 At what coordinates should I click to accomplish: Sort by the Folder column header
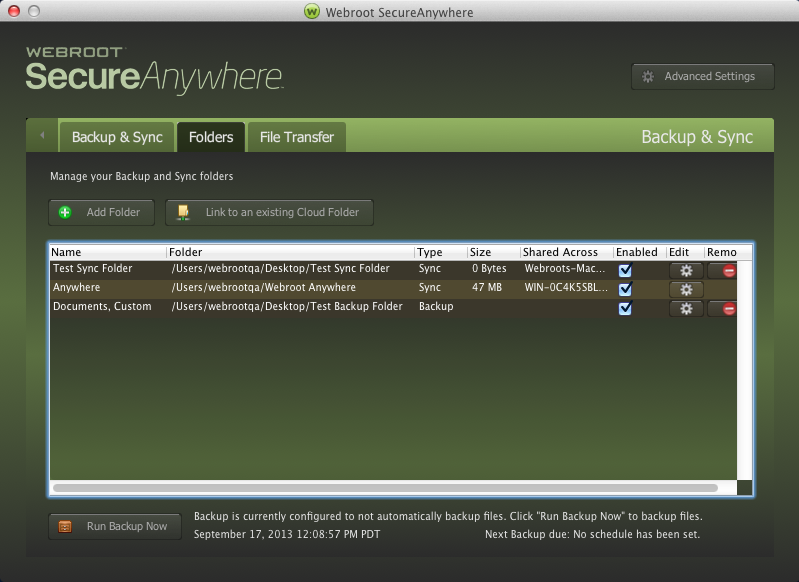(290, 252)
